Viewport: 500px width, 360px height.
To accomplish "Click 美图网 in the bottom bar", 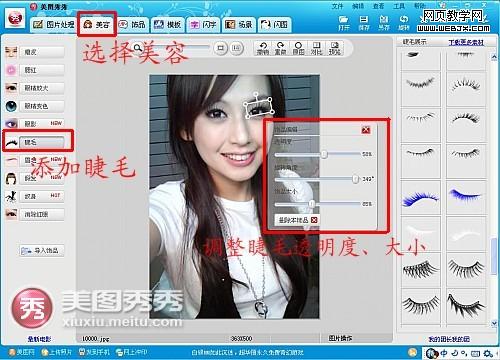I will tap(22, 352).
